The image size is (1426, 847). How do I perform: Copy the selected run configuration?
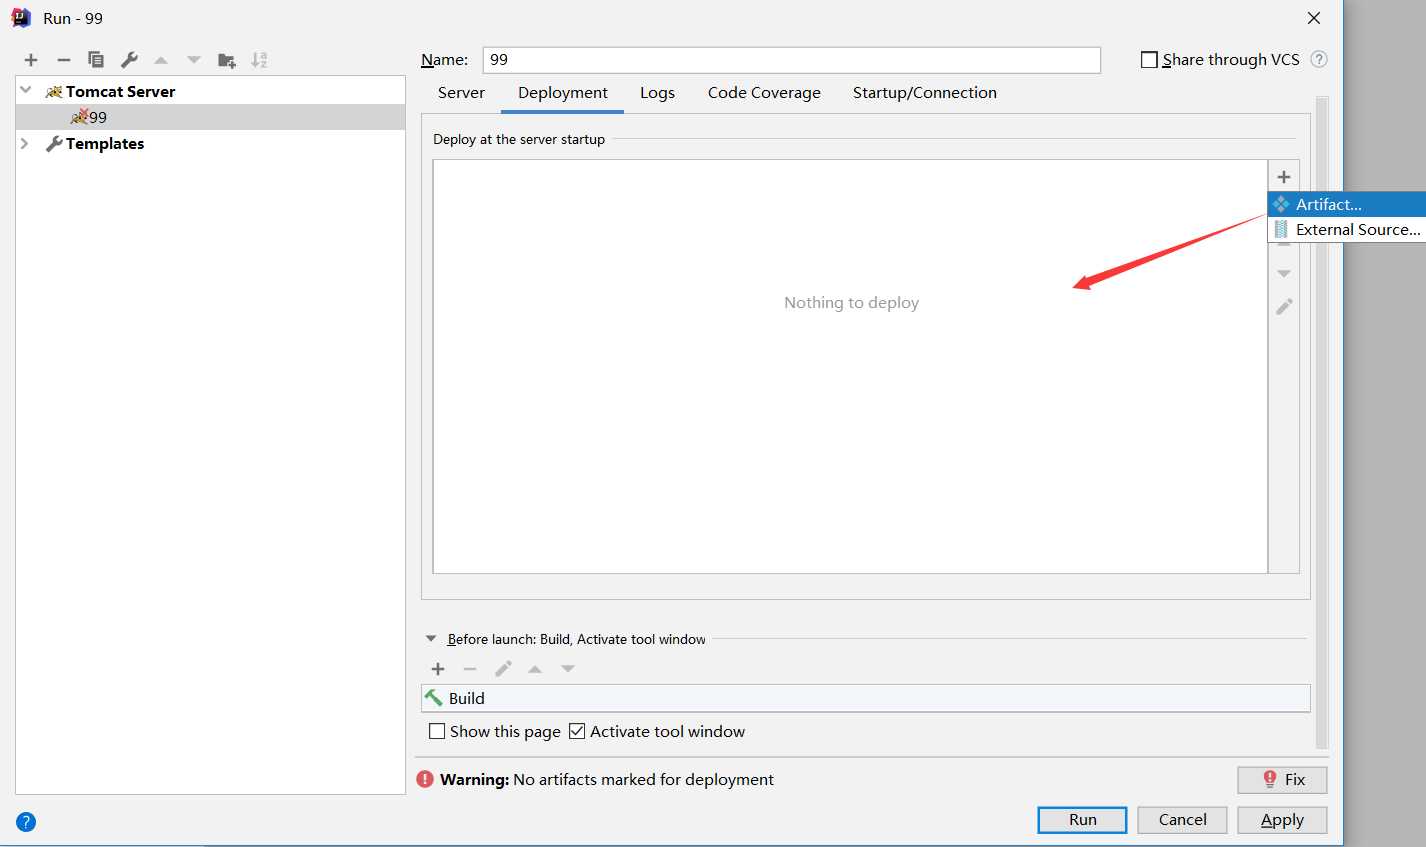[x=96, y=60]
